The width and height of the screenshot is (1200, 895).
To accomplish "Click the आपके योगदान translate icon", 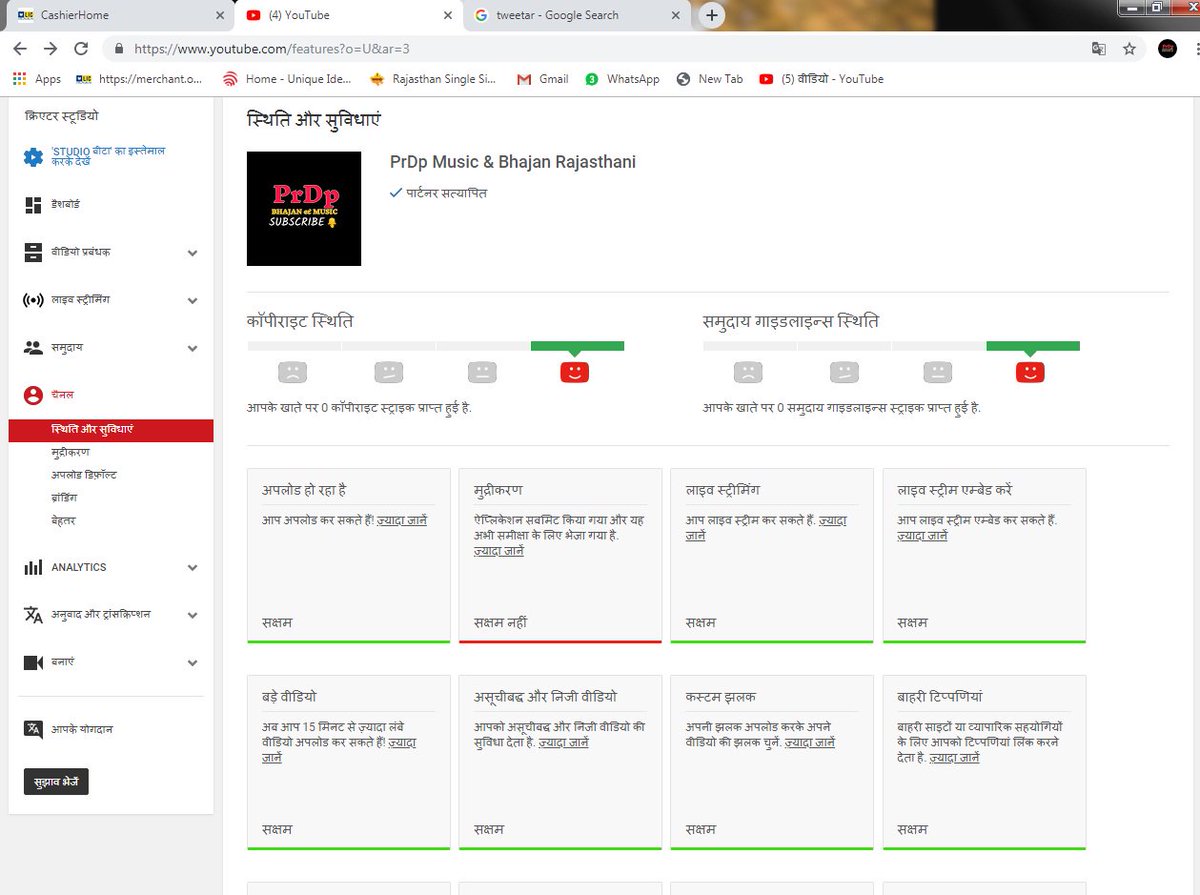I will click(33, 729).
